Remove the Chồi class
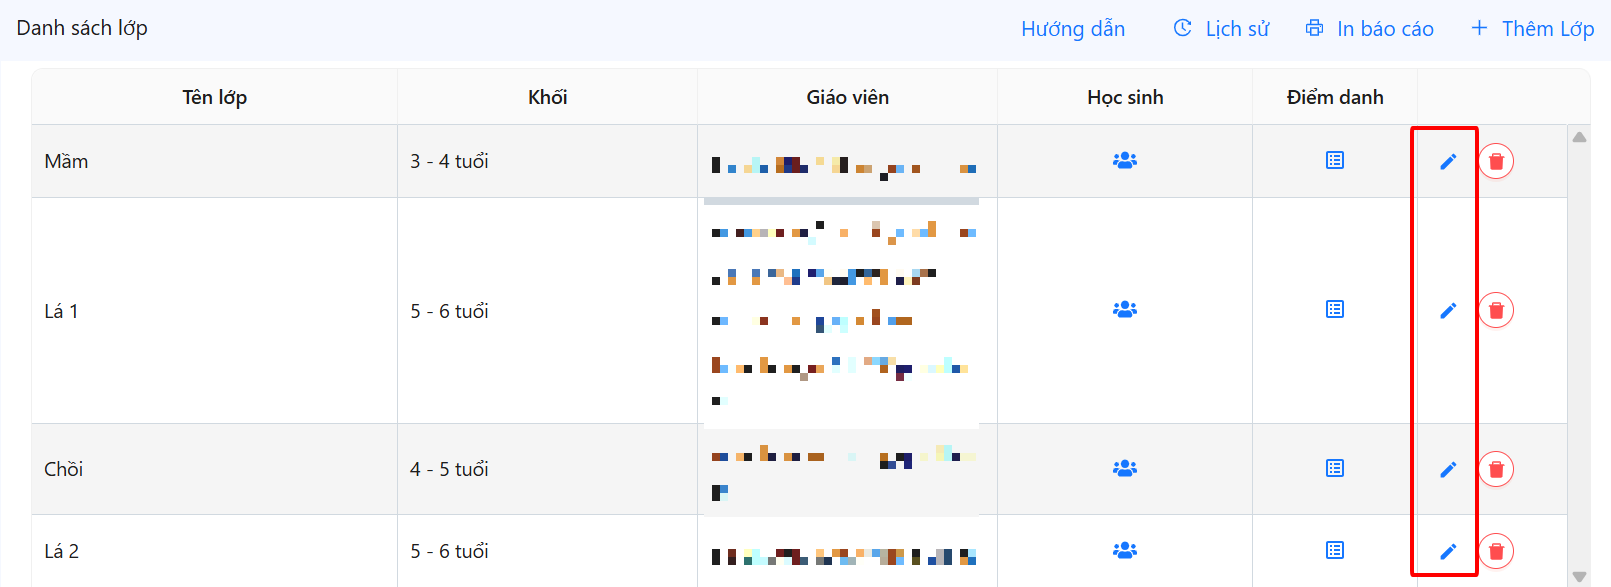This screenshot has width=1611, height=587. [1496, 469]
